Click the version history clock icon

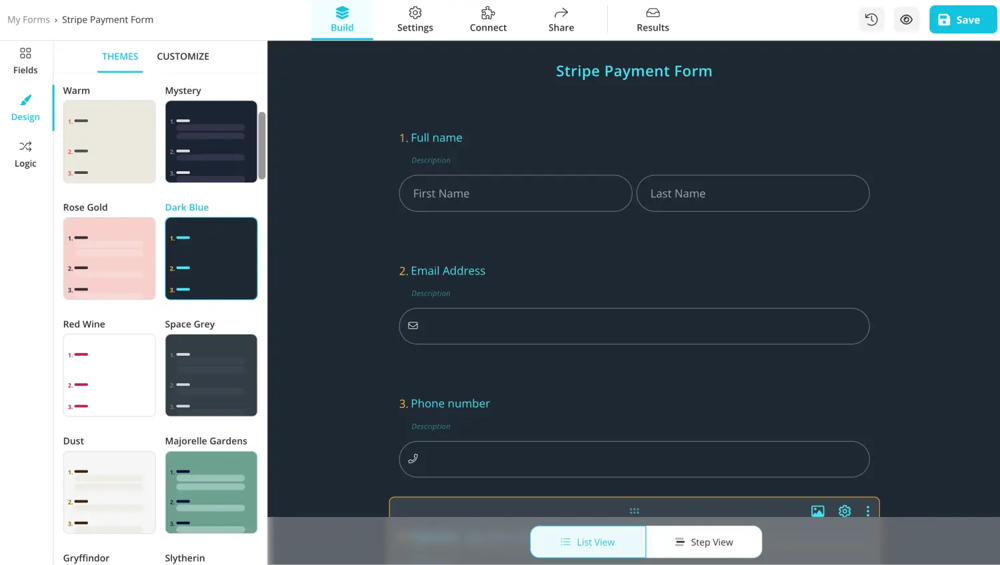pos(871,20)
